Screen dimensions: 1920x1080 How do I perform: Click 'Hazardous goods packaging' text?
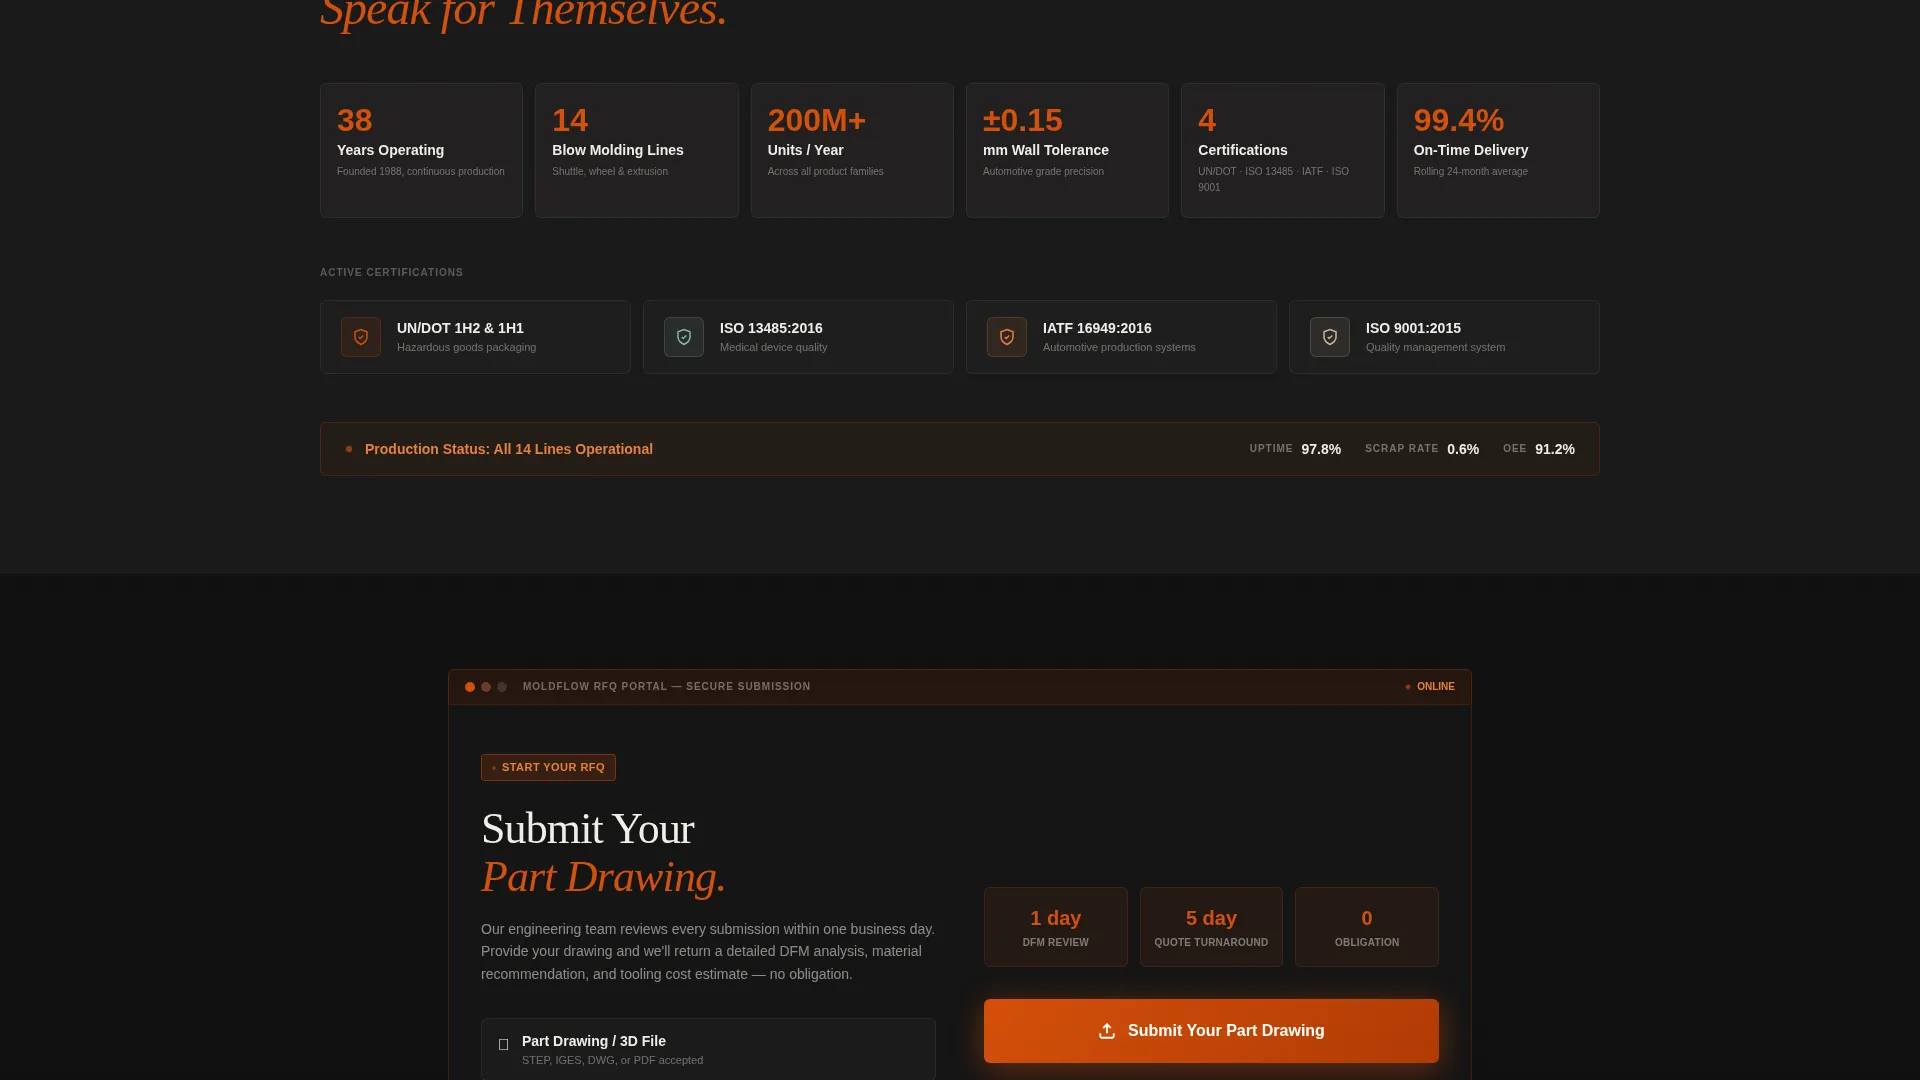466,347
